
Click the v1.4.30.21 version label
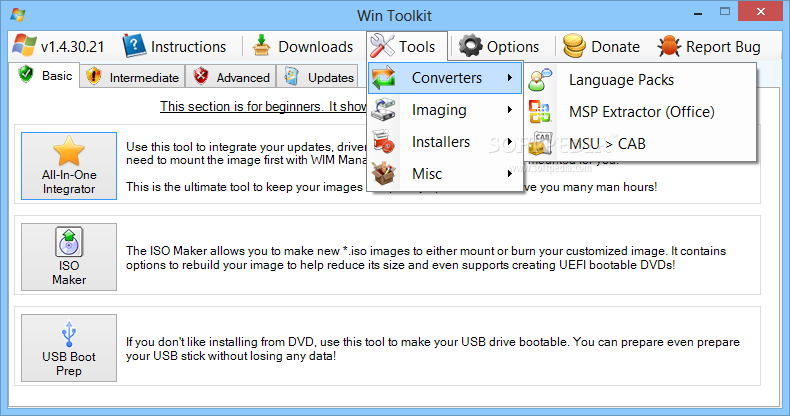pyautogui.click(x=73, y=47)
